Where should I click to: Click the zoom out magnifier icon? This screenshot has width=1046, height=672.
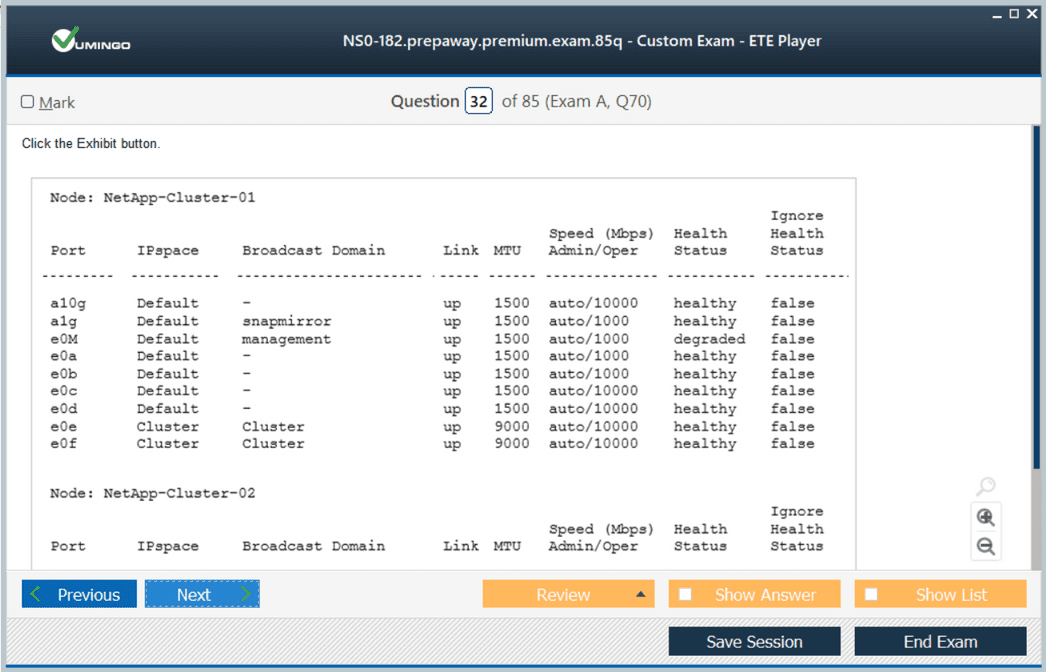985,546
